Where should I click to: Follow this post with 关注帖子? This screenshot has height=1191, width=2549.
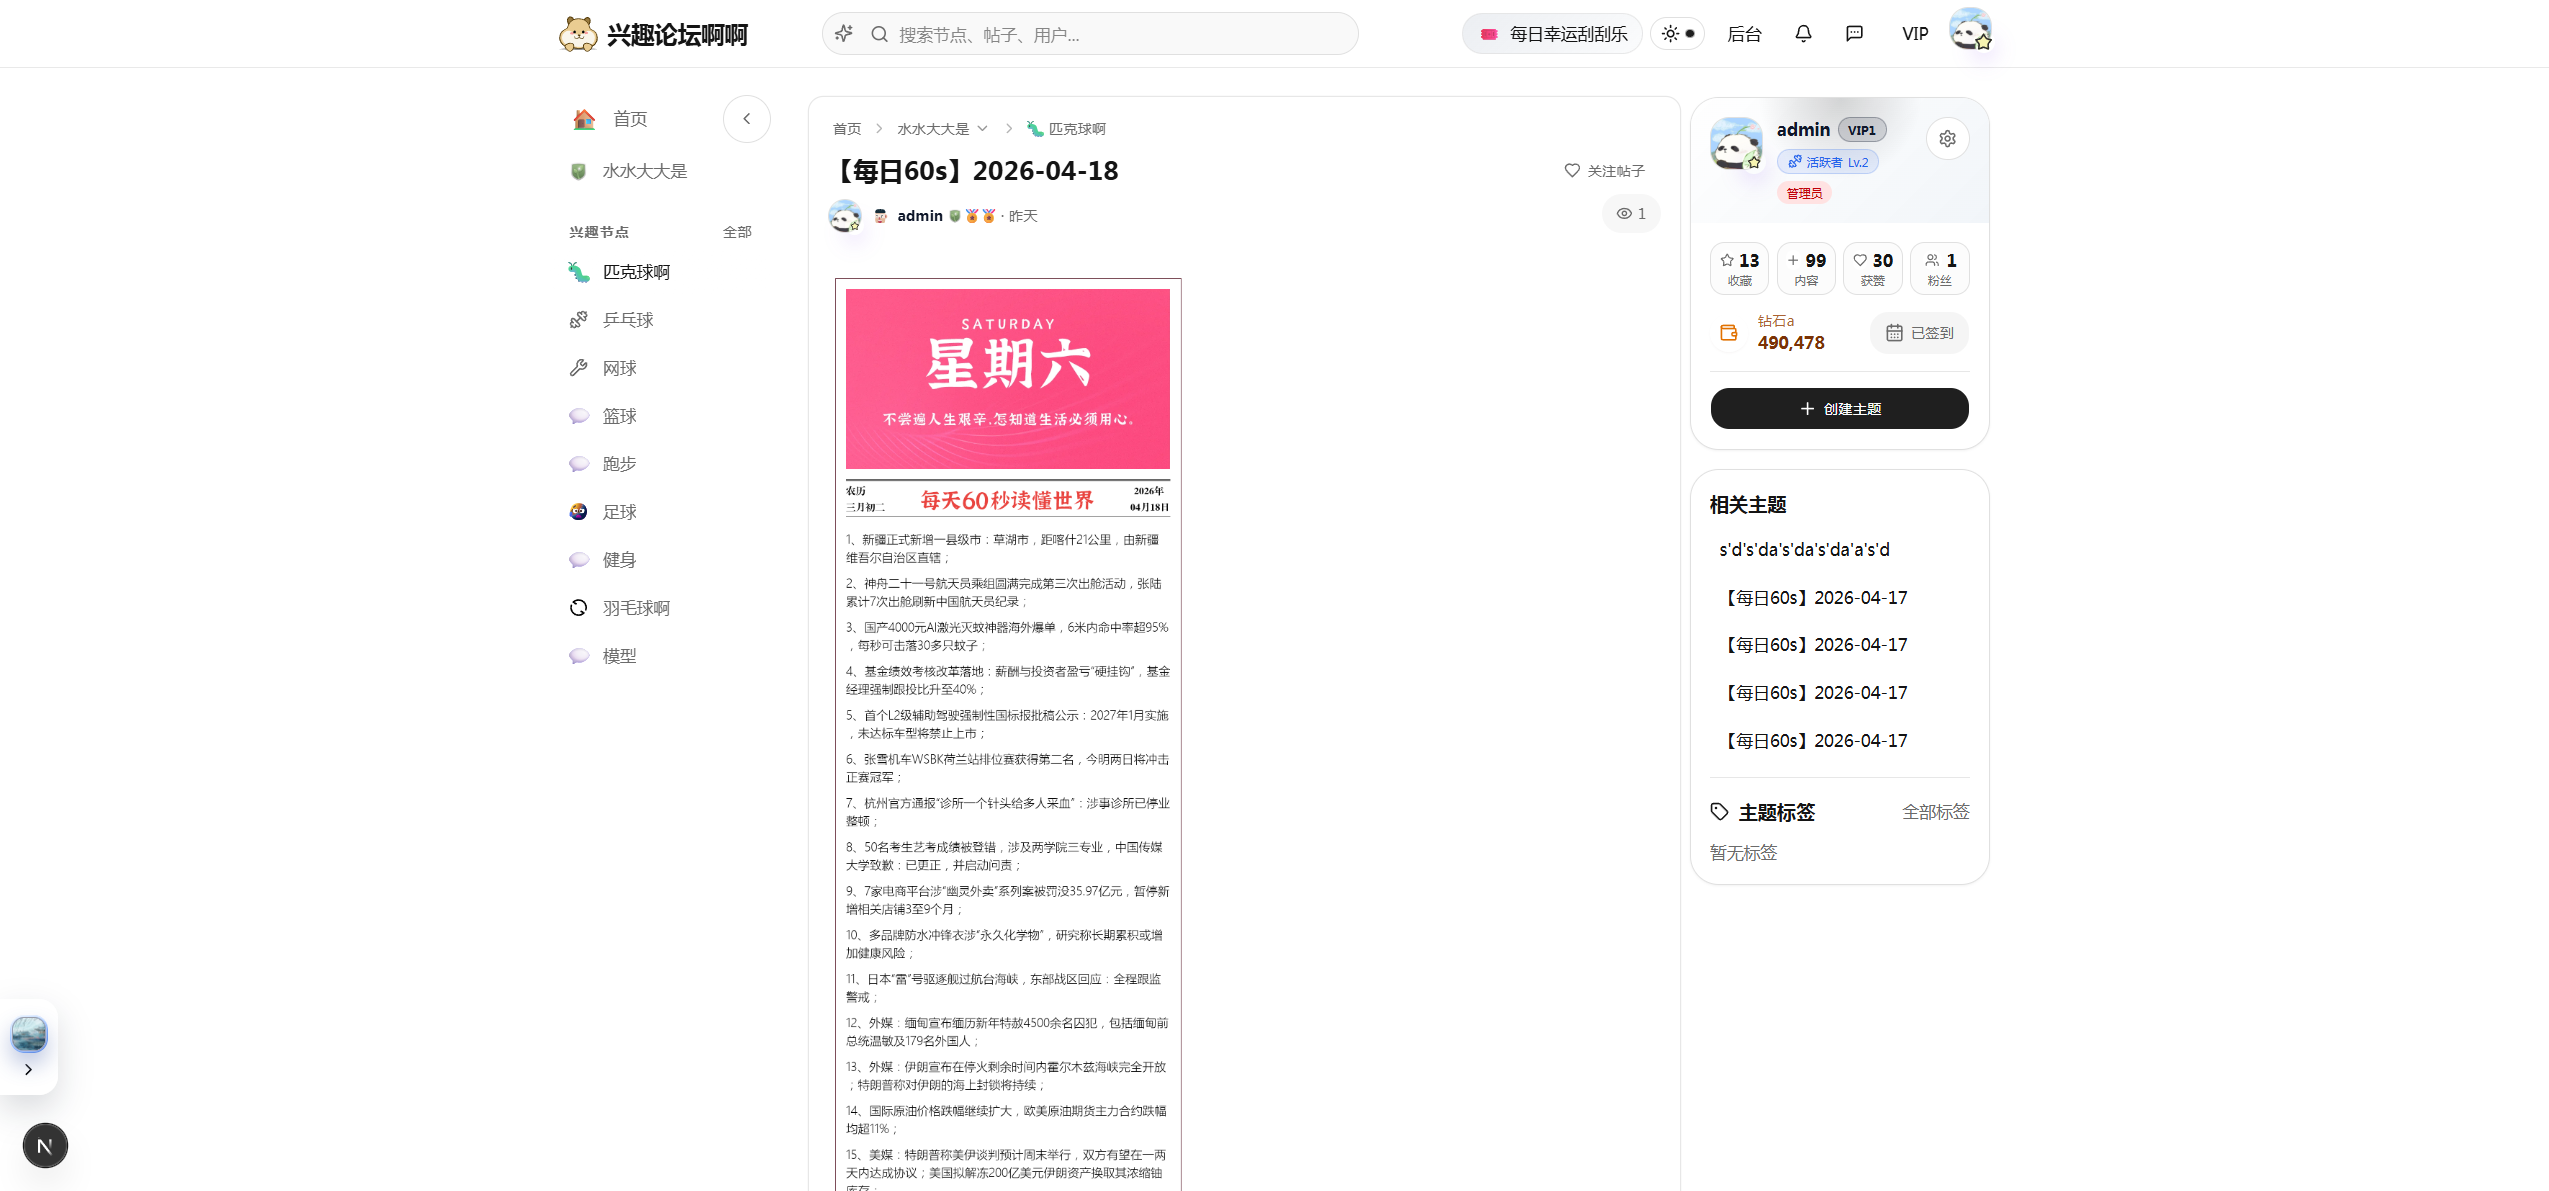(x=1604, y=171)
